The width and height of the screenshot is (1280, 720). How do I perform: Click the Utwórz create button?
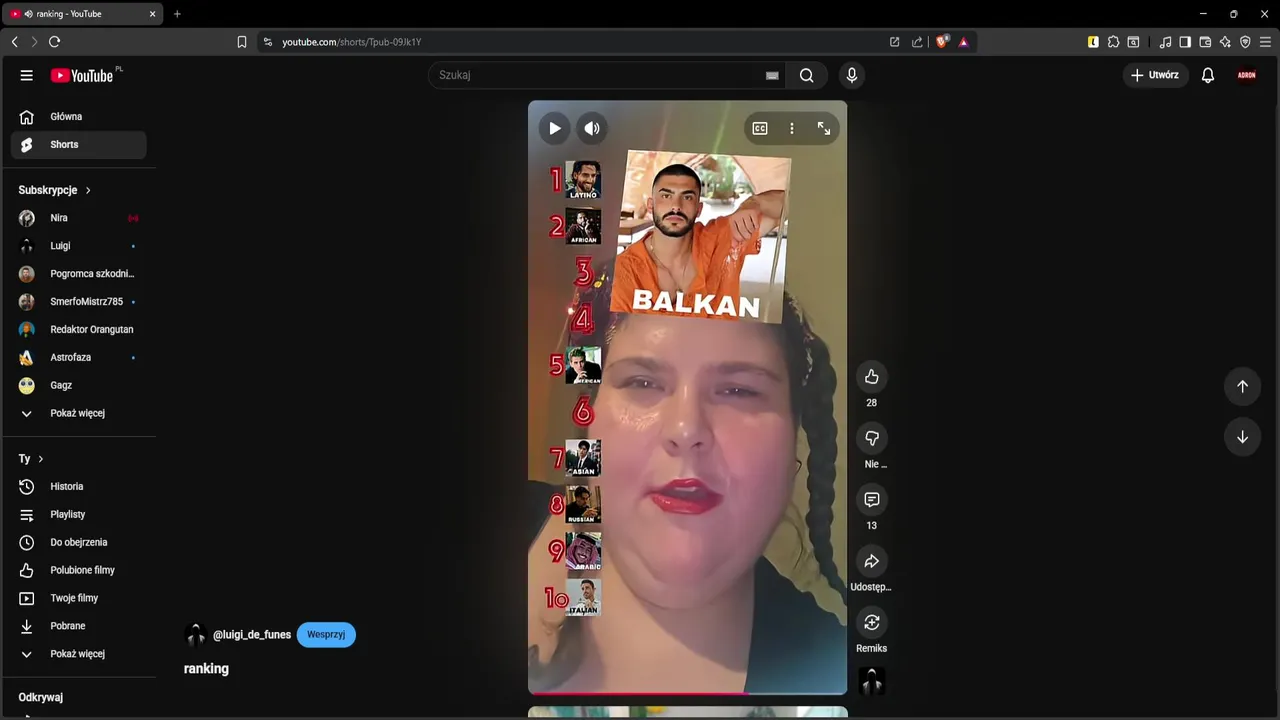(x=1155, y=75)
